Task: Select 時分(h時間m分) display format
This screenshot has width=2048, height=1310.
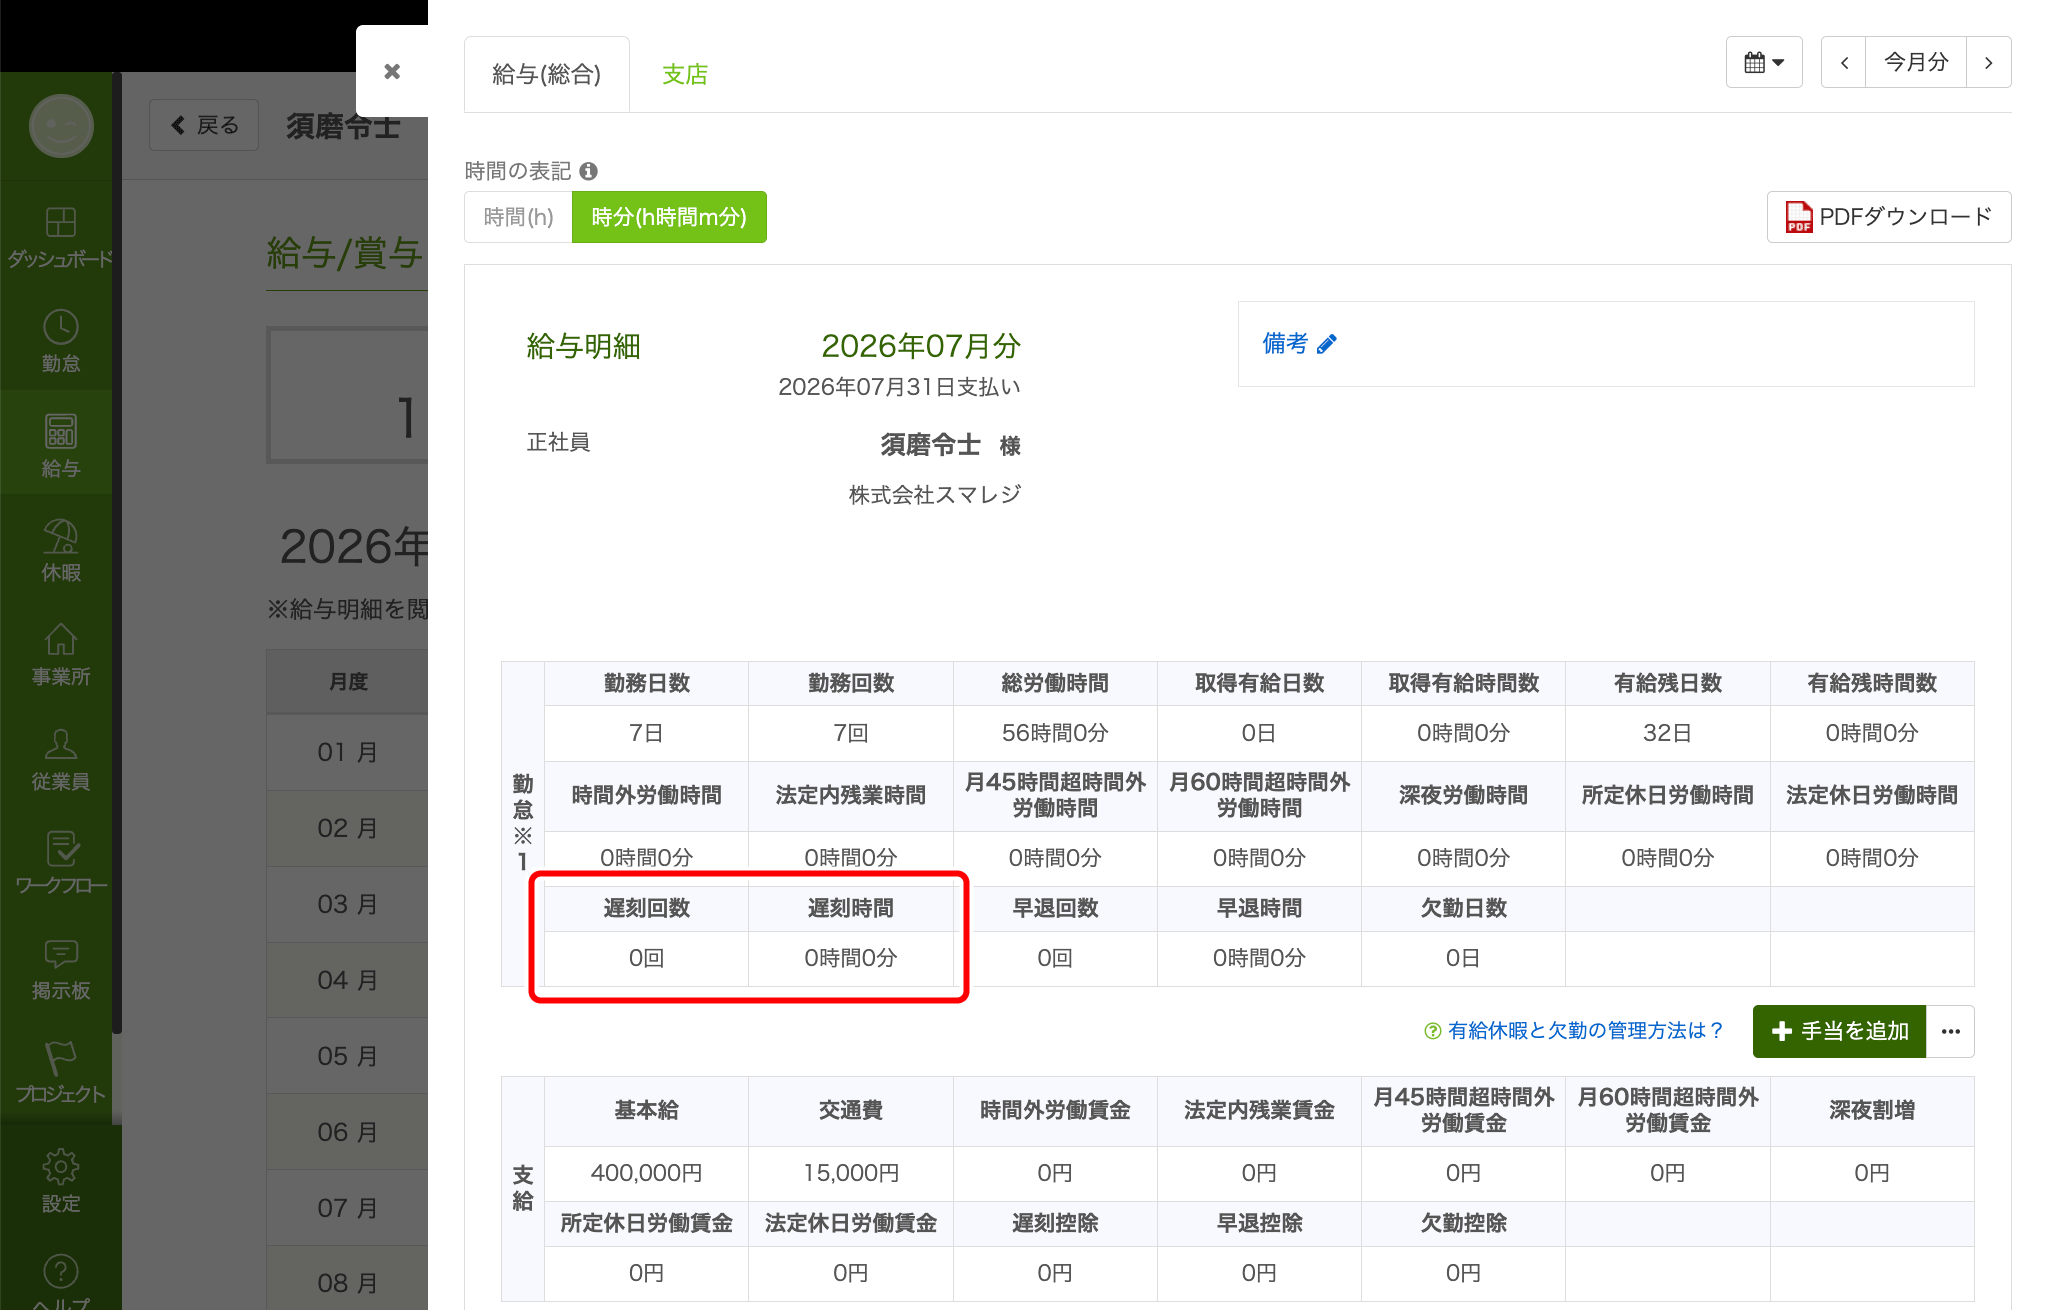Action: click(669, 217)
